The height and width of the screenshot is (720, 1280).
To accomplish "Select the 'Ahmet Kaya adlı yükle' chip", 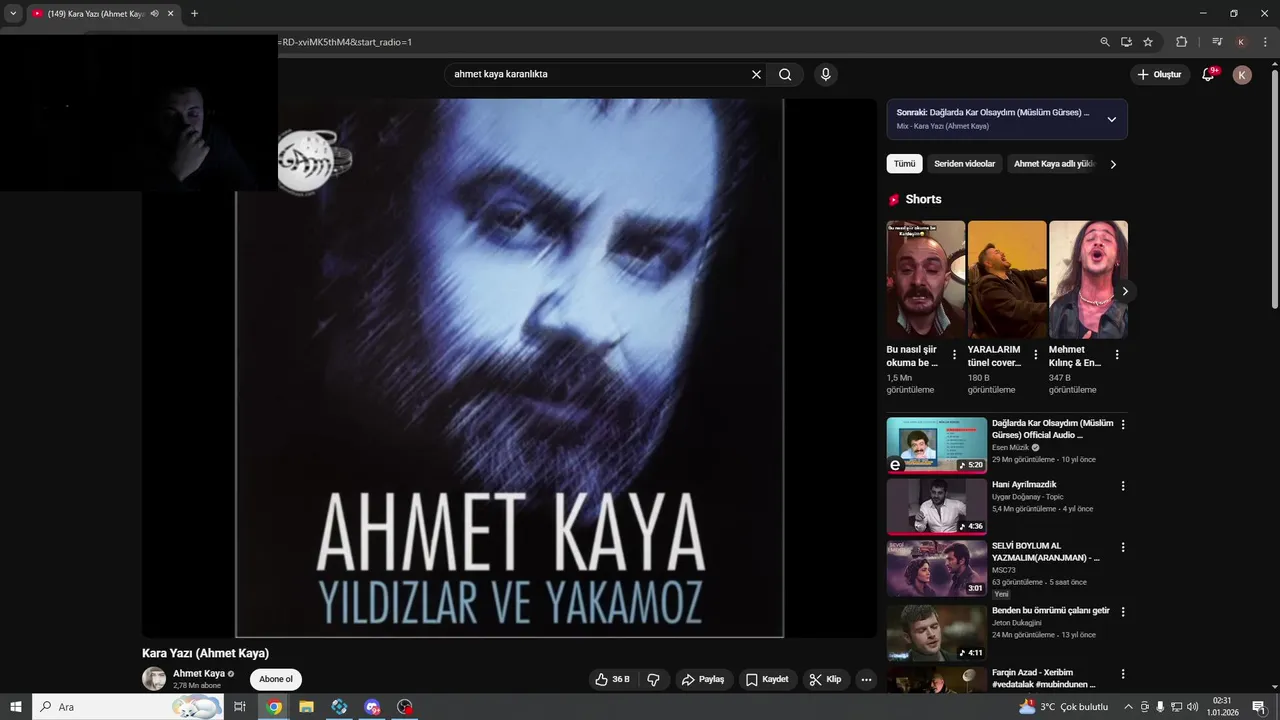I will pos(1054,164).
